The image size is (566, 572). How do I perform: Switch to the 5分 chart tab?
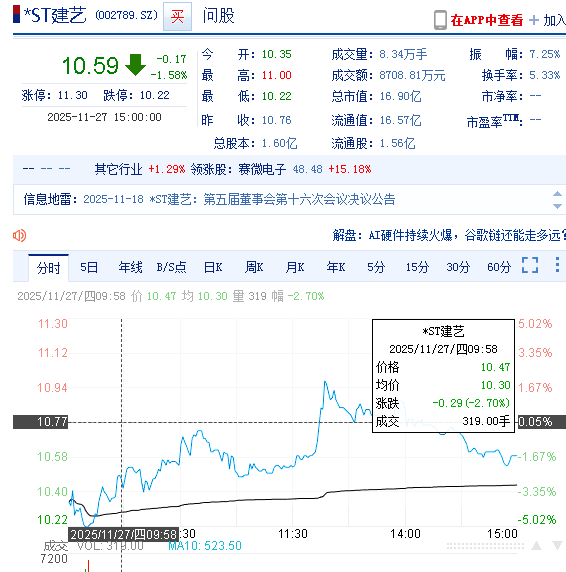376,267
